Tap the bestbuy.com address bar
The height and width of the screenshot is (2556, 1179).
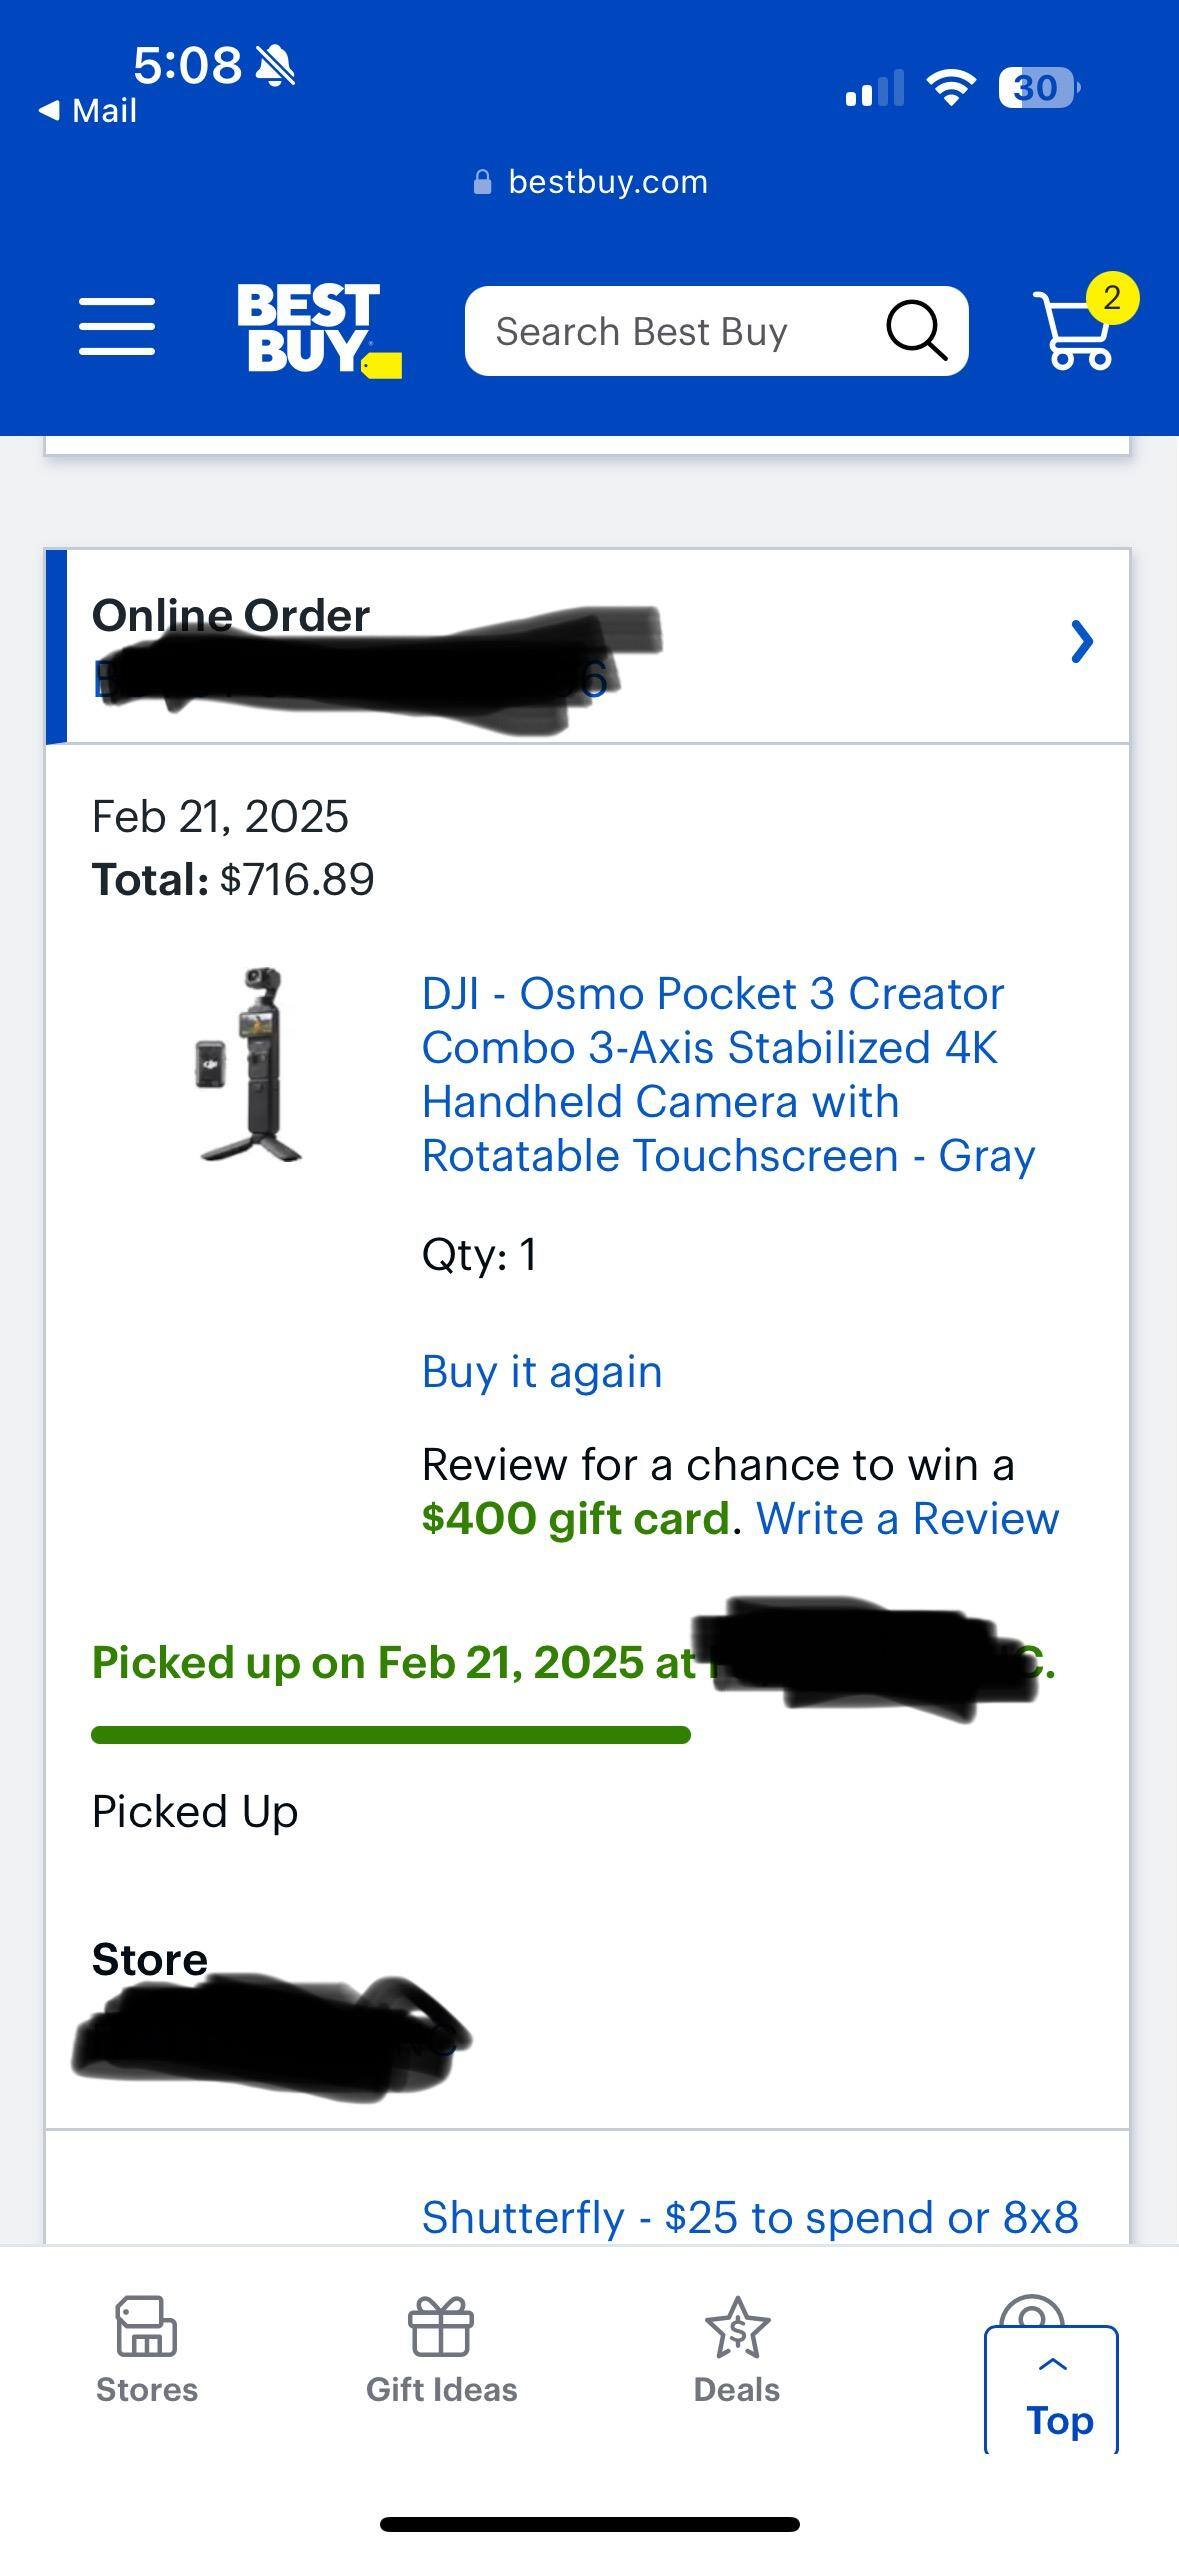[x=590, y=182]
